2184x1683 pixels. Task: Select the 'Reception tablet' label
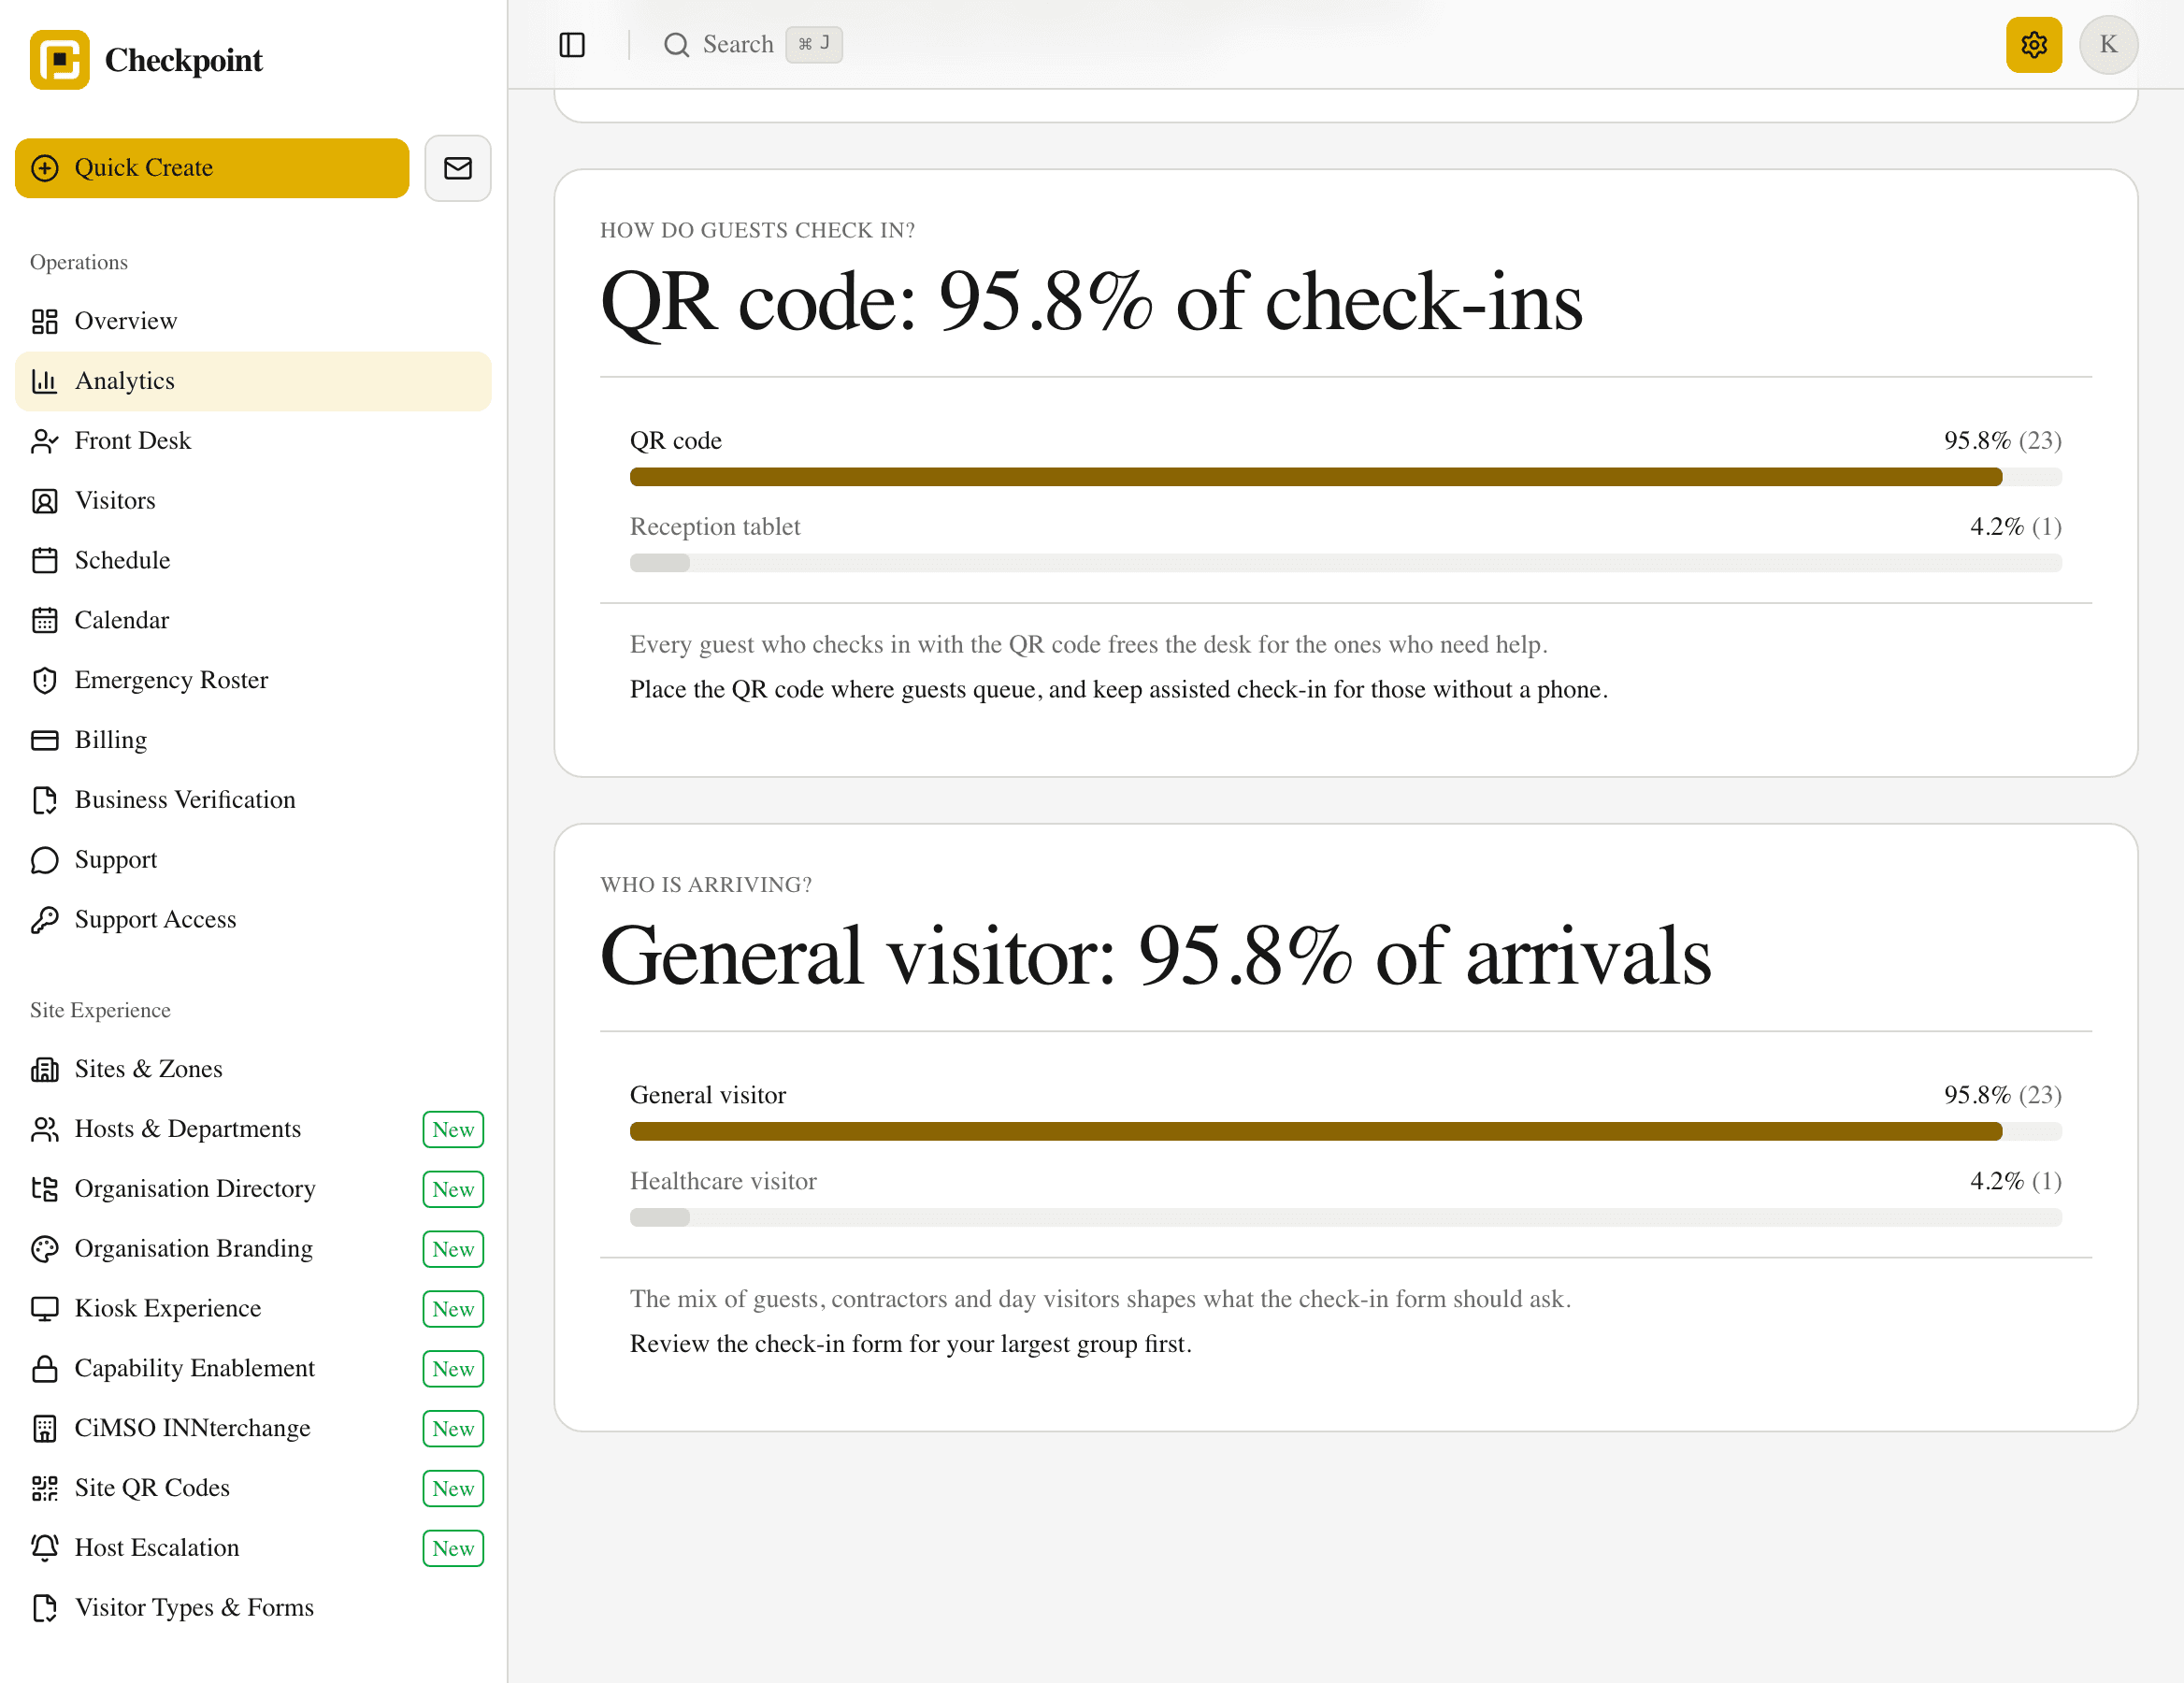tap(715, 527)
